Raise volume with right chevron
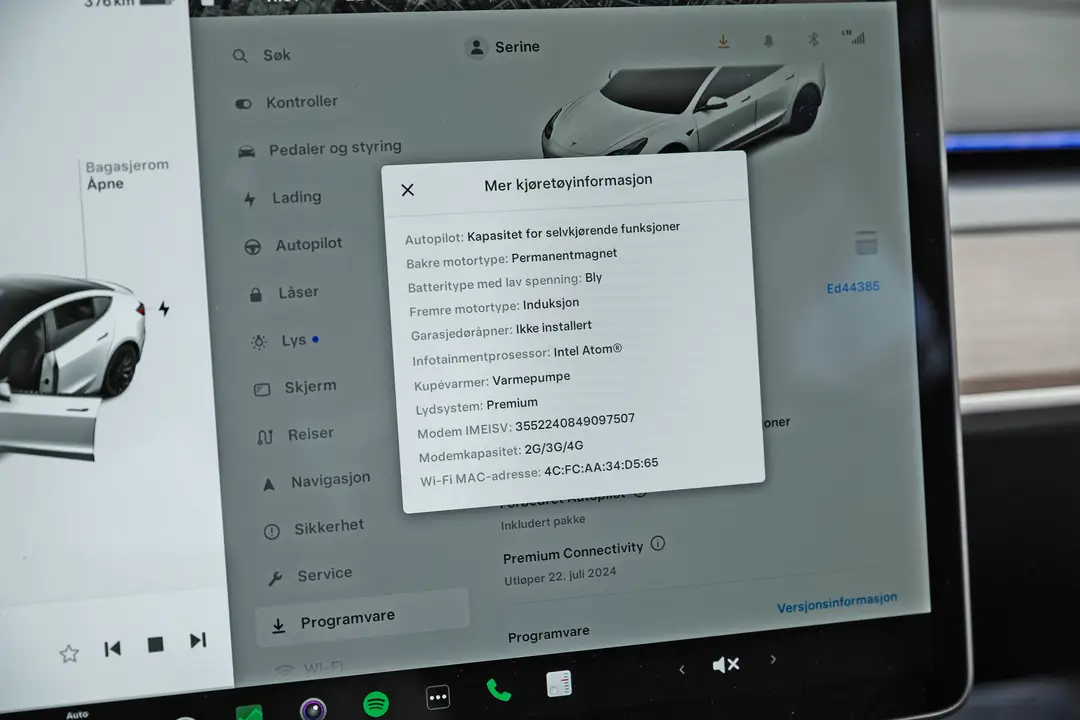This screenshot has width=1080, height=720. [x=773, y=659]
